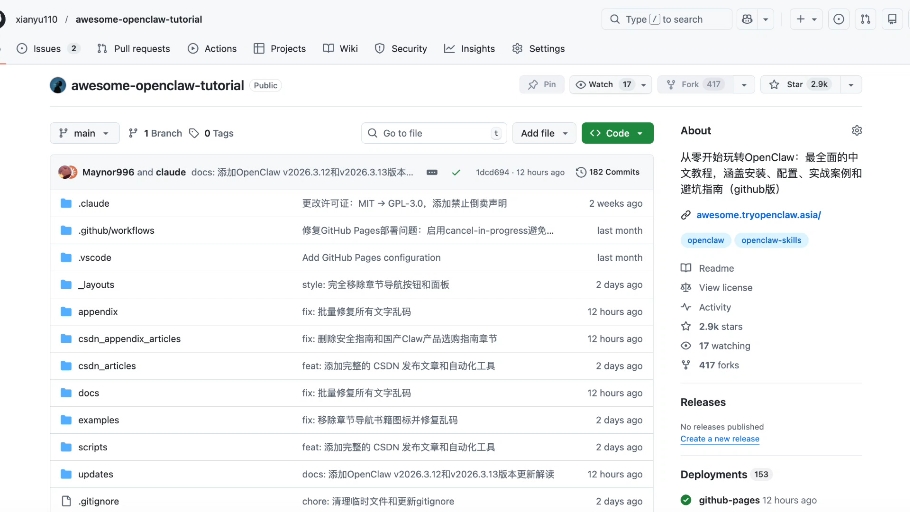Open the .github/workflows folder
Viewport: 910px width, 512px height.
[x=116, y=230]
